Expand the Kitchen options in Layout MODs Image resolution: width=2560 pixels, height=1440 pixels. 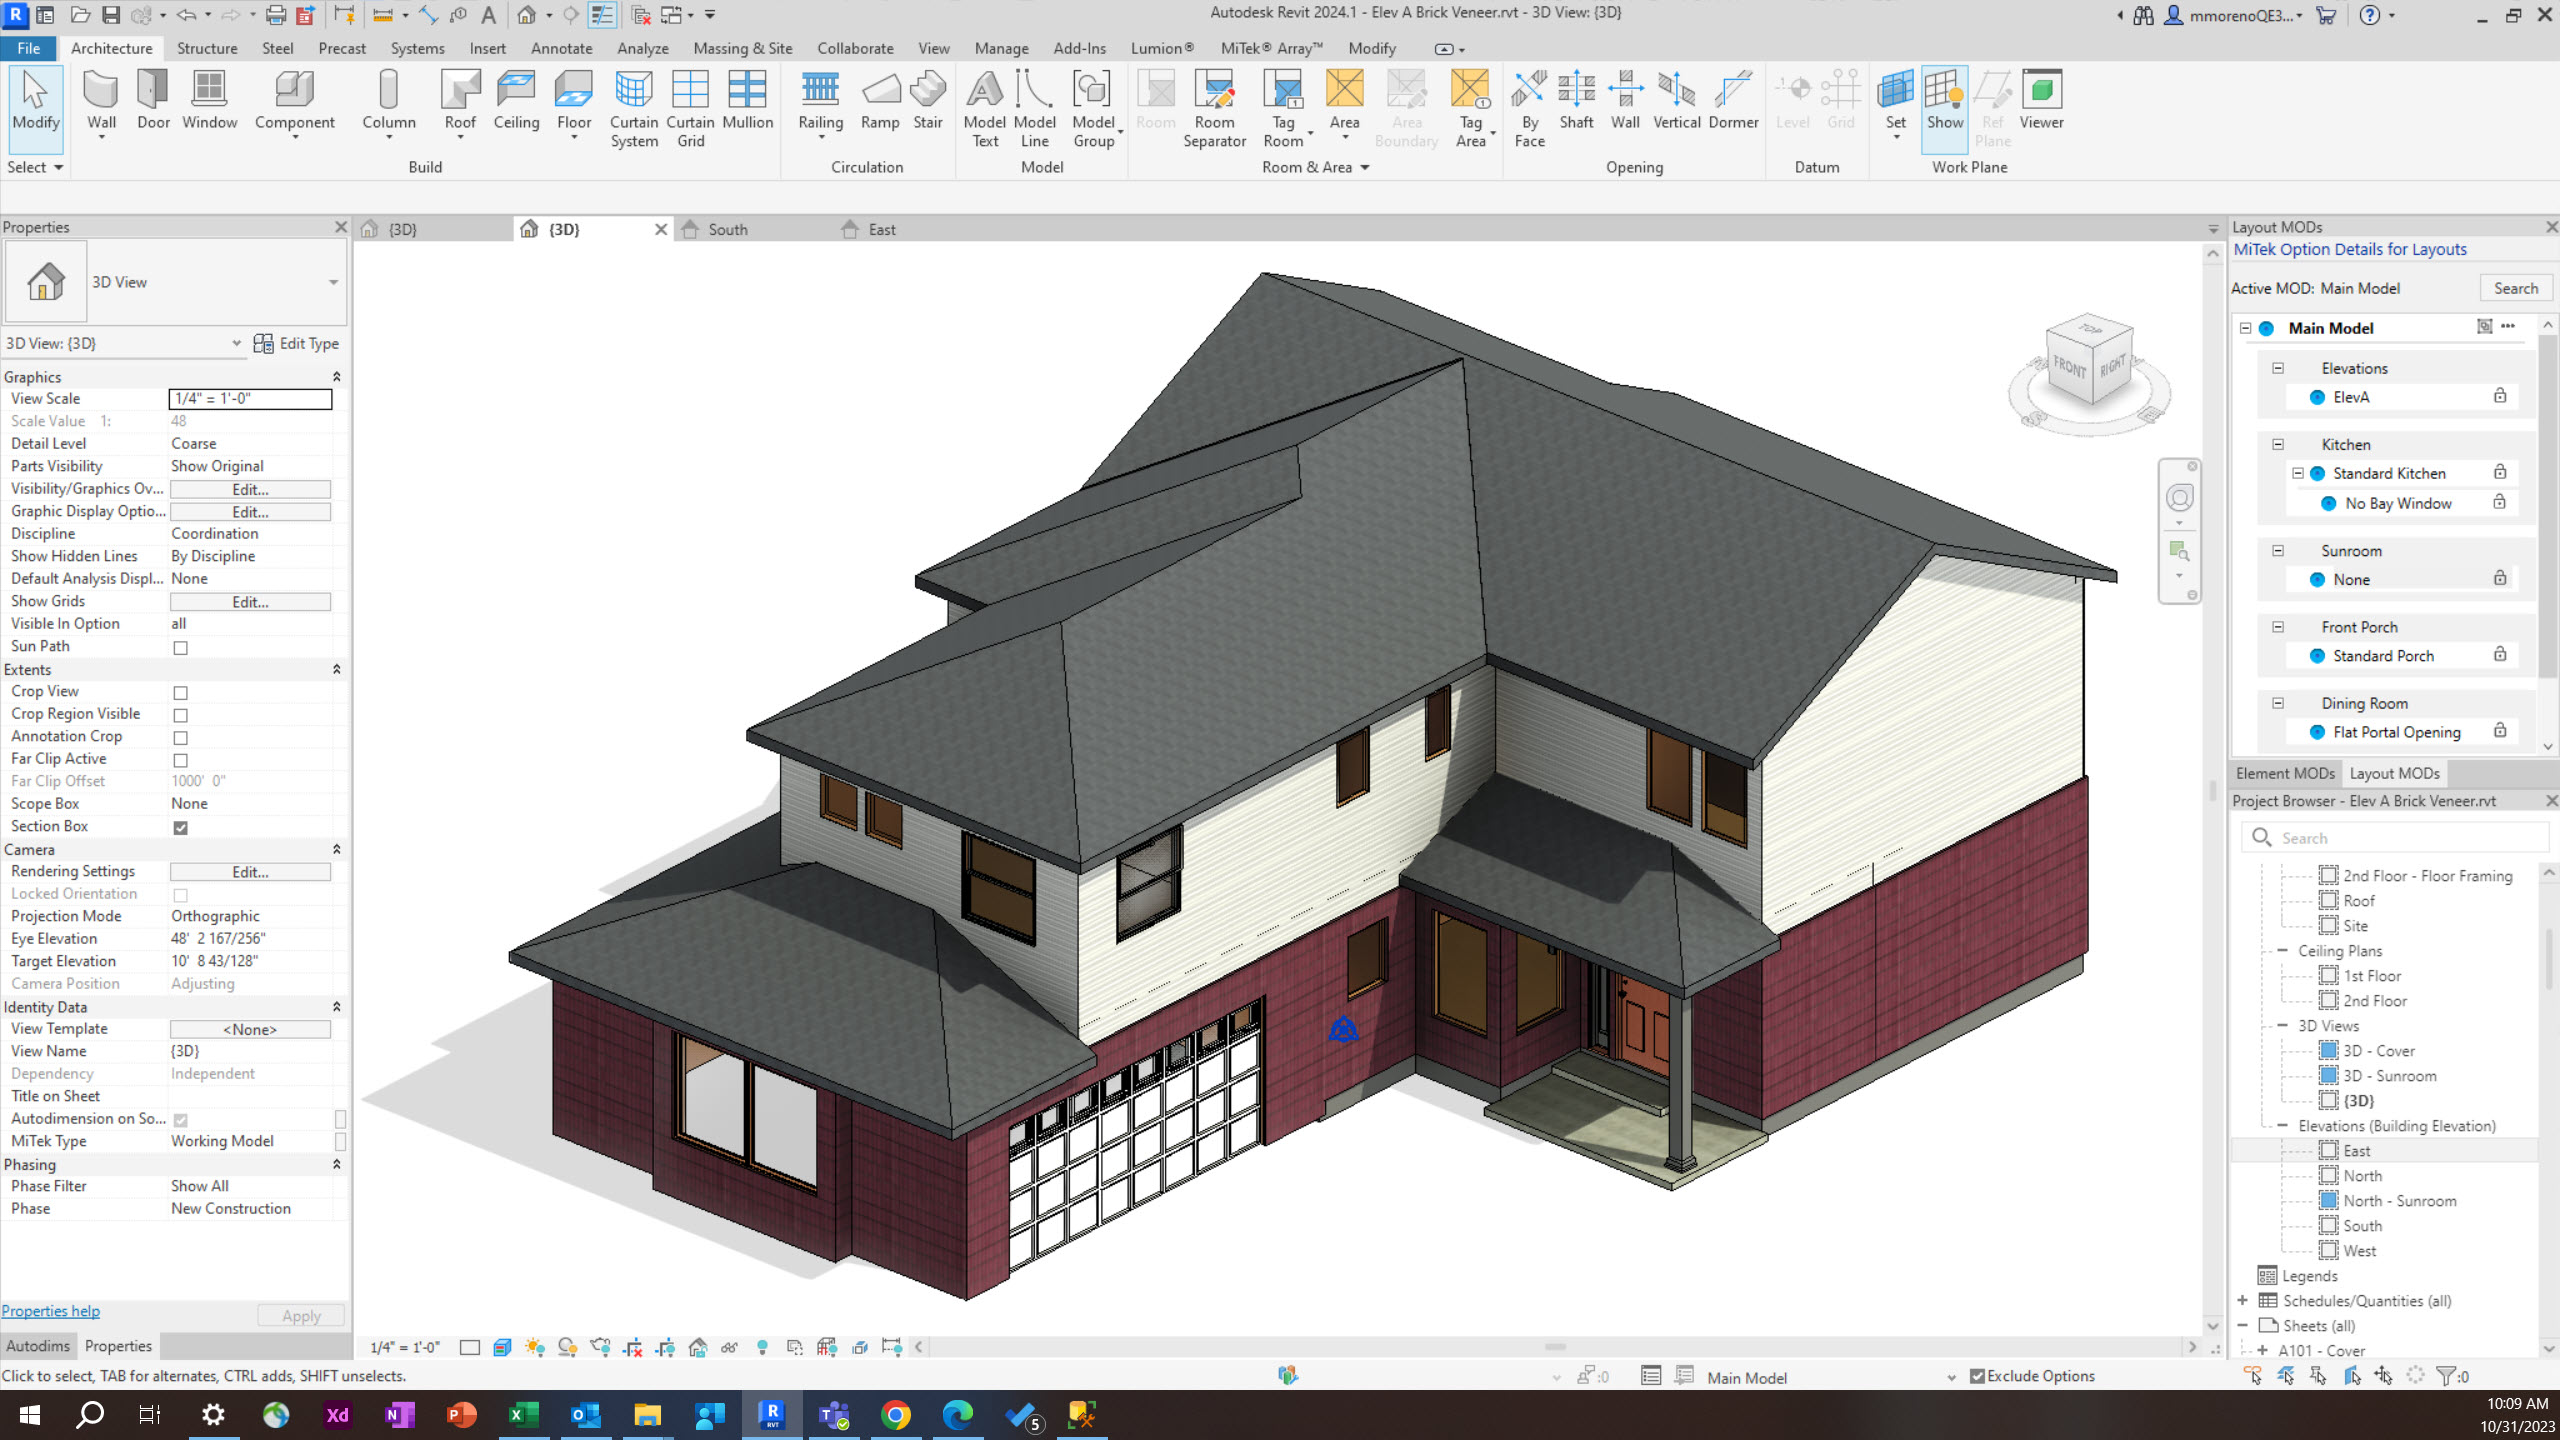[x=2277, y=443]
